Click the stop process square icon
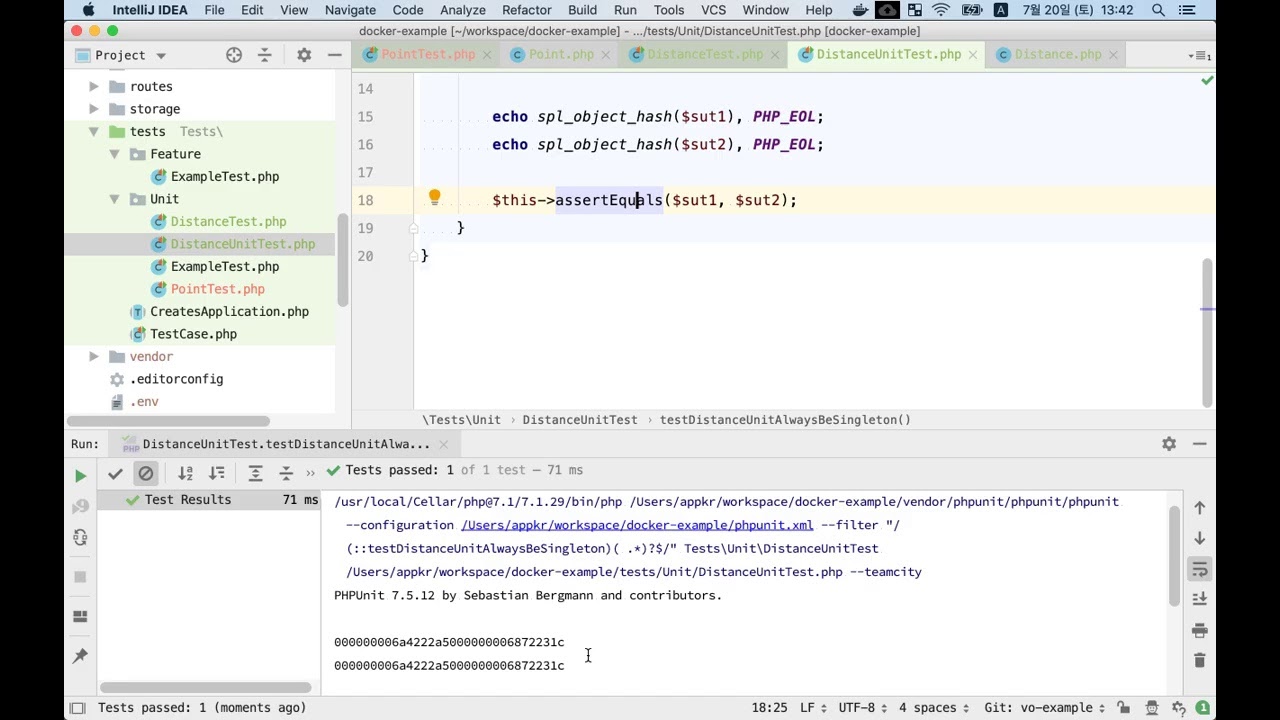 tap(81, 577)
